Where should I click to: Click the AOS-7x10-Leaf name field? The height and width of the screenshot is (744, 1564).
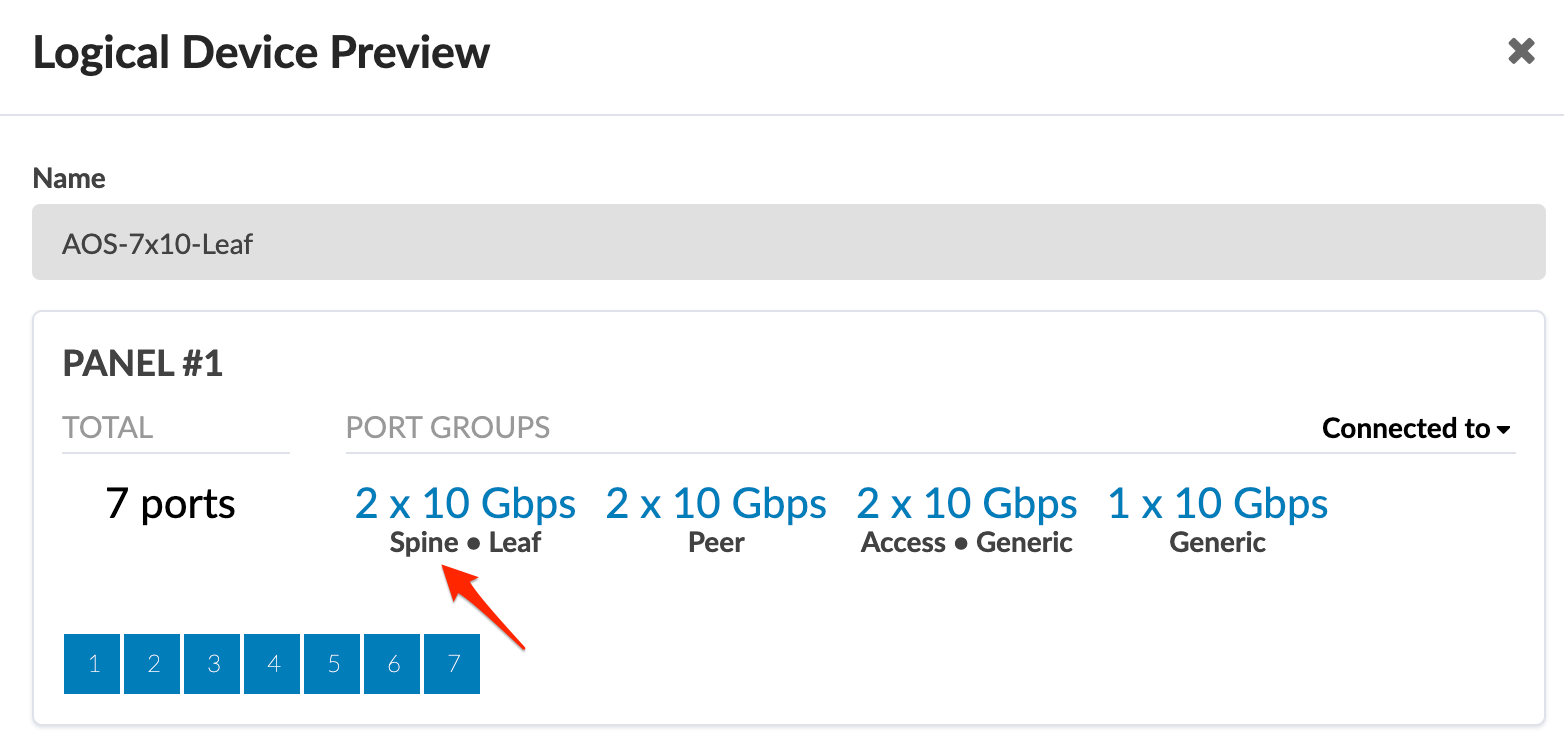coord(788,243)
